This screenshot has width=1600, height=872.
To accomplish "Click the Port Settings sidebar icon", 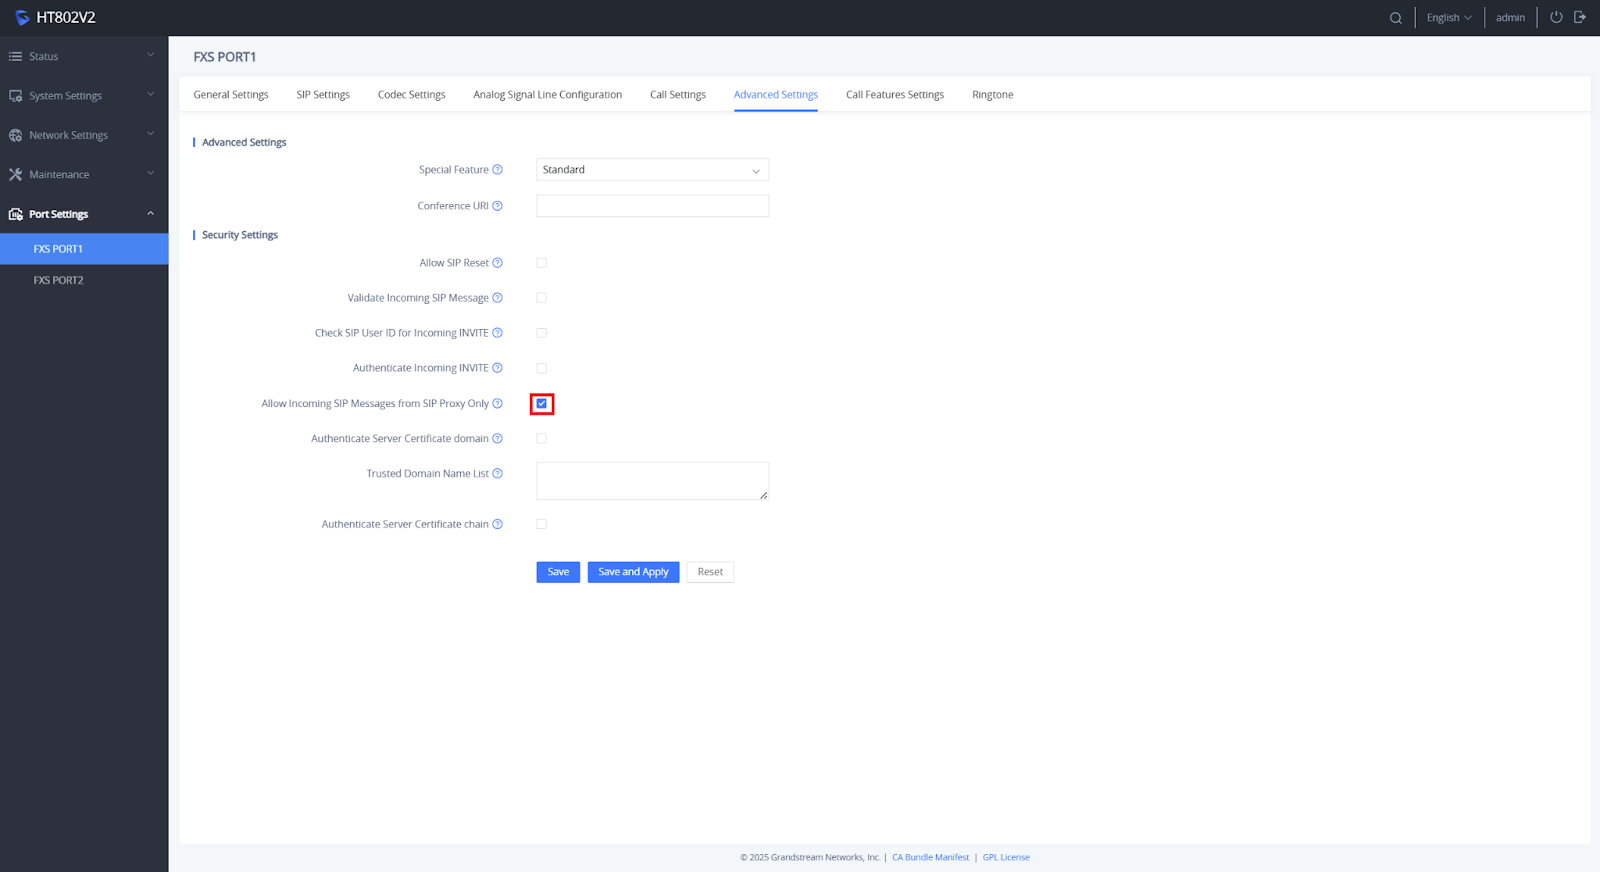I will (15, 214).
